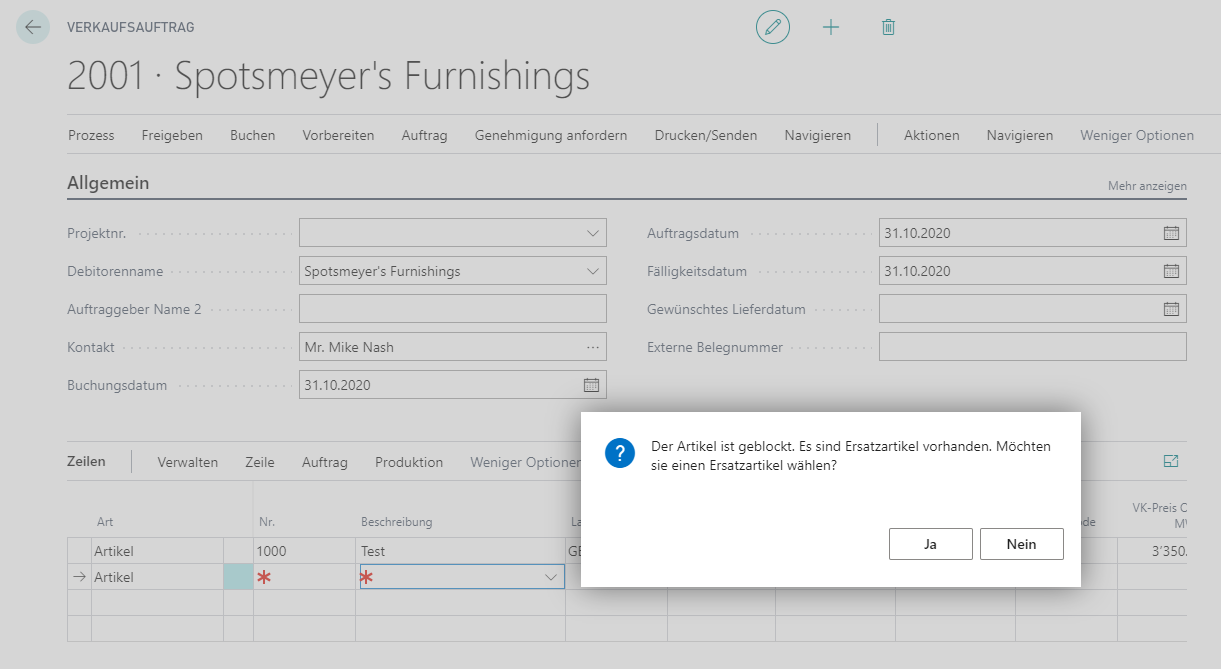Open the Prozess menu
Screen dimensions: 1221x669
91,135
